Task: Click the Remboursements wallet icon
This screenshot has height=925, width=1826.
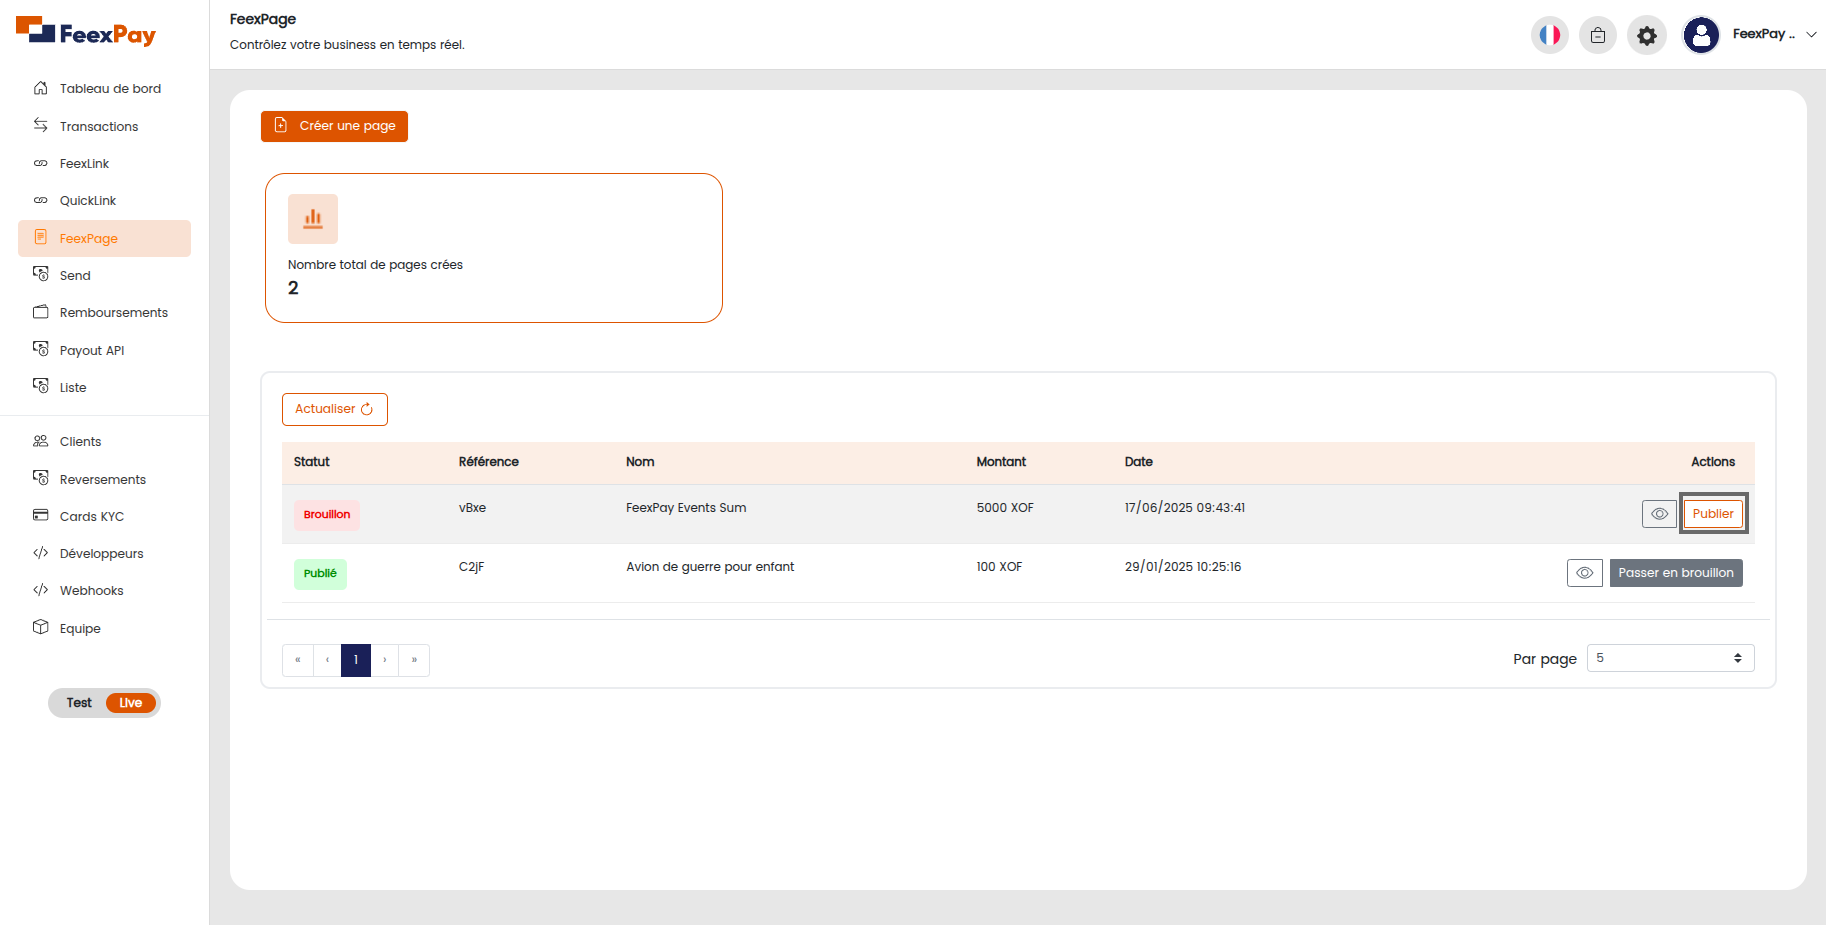Action: [x=41, y=312]
